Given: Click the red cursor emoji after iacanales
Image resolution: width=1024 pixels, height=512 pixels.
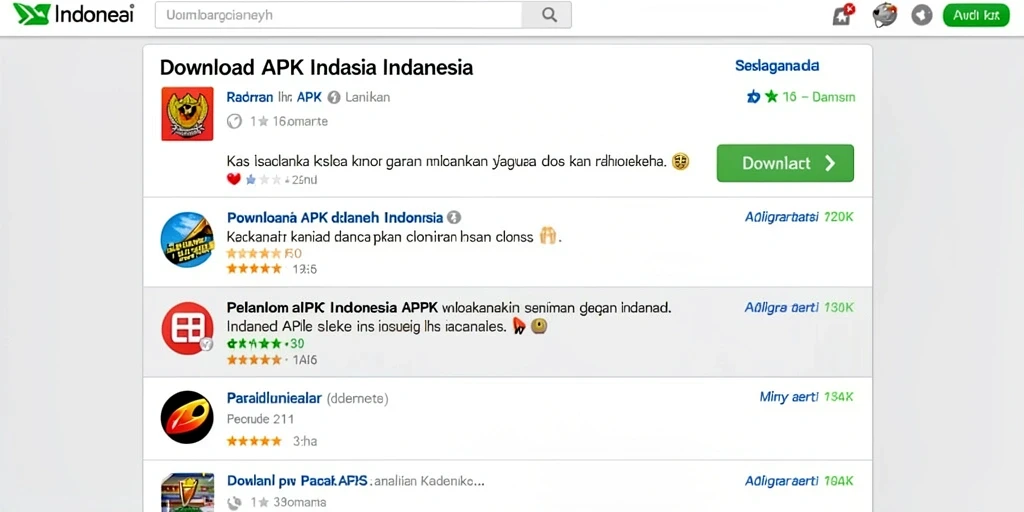Looking at the screenshot, I should (519, 326).
